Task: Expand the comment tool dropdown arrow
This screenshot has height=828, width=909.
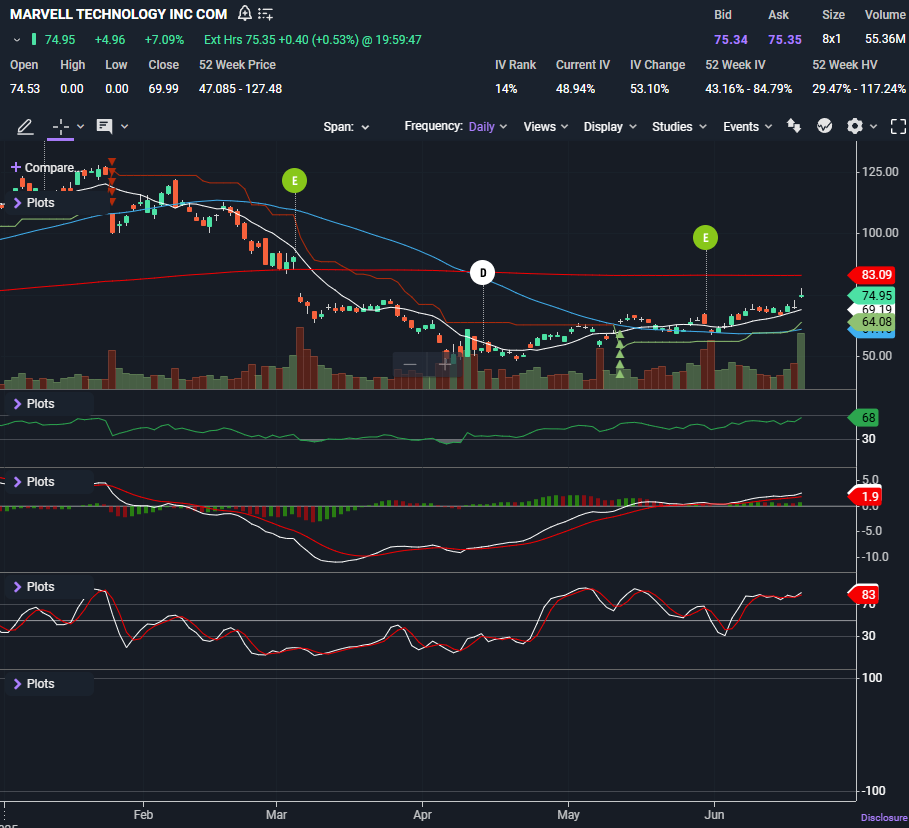Action: 124,126
